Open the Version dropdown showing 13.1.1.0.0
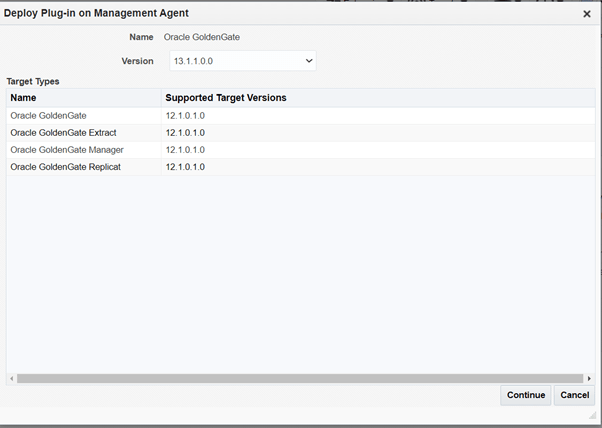 [242, 61]
